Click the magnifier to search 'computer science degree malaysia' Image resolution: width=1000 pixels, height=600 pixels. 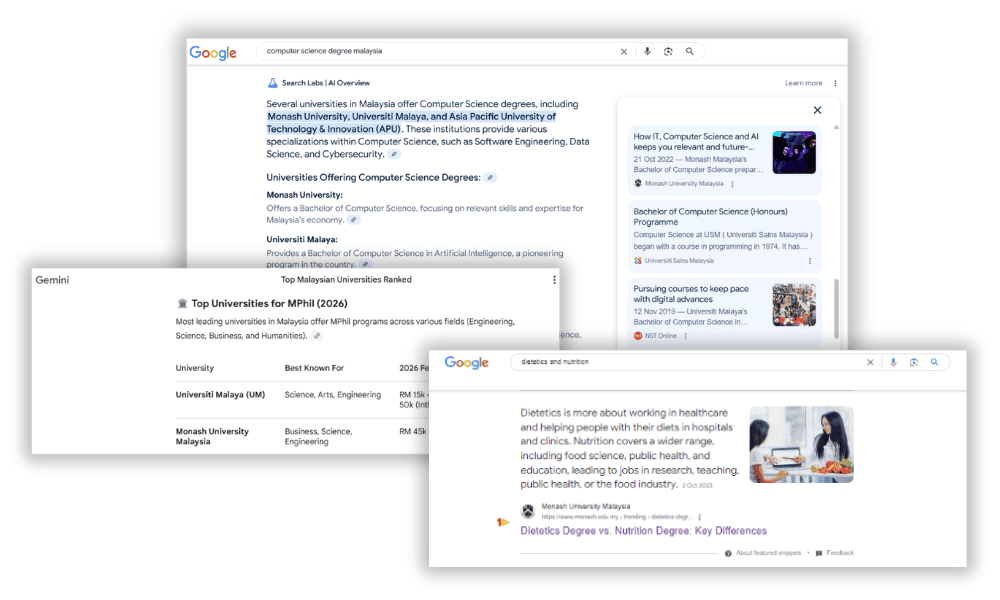point(689,51)
